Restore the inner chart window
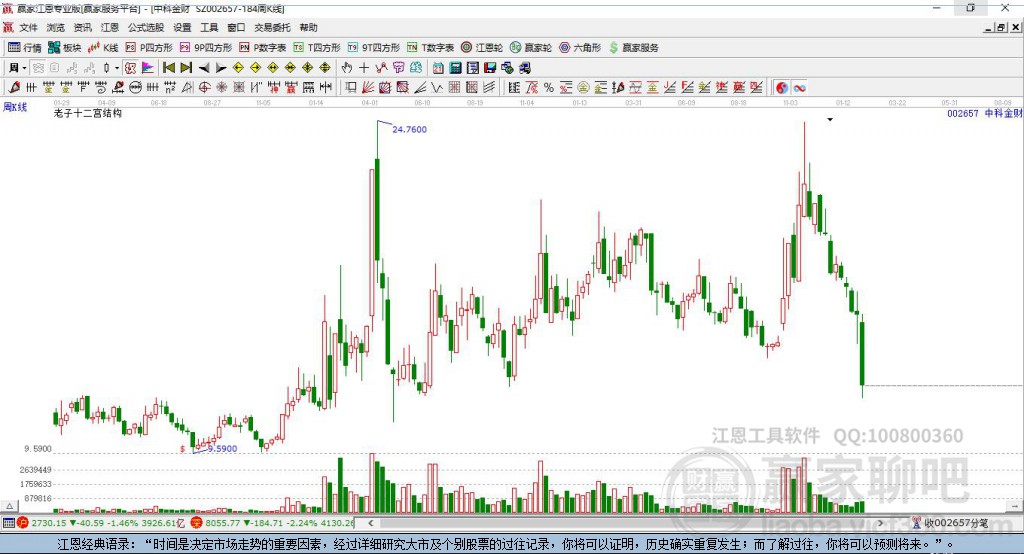 1000,27
